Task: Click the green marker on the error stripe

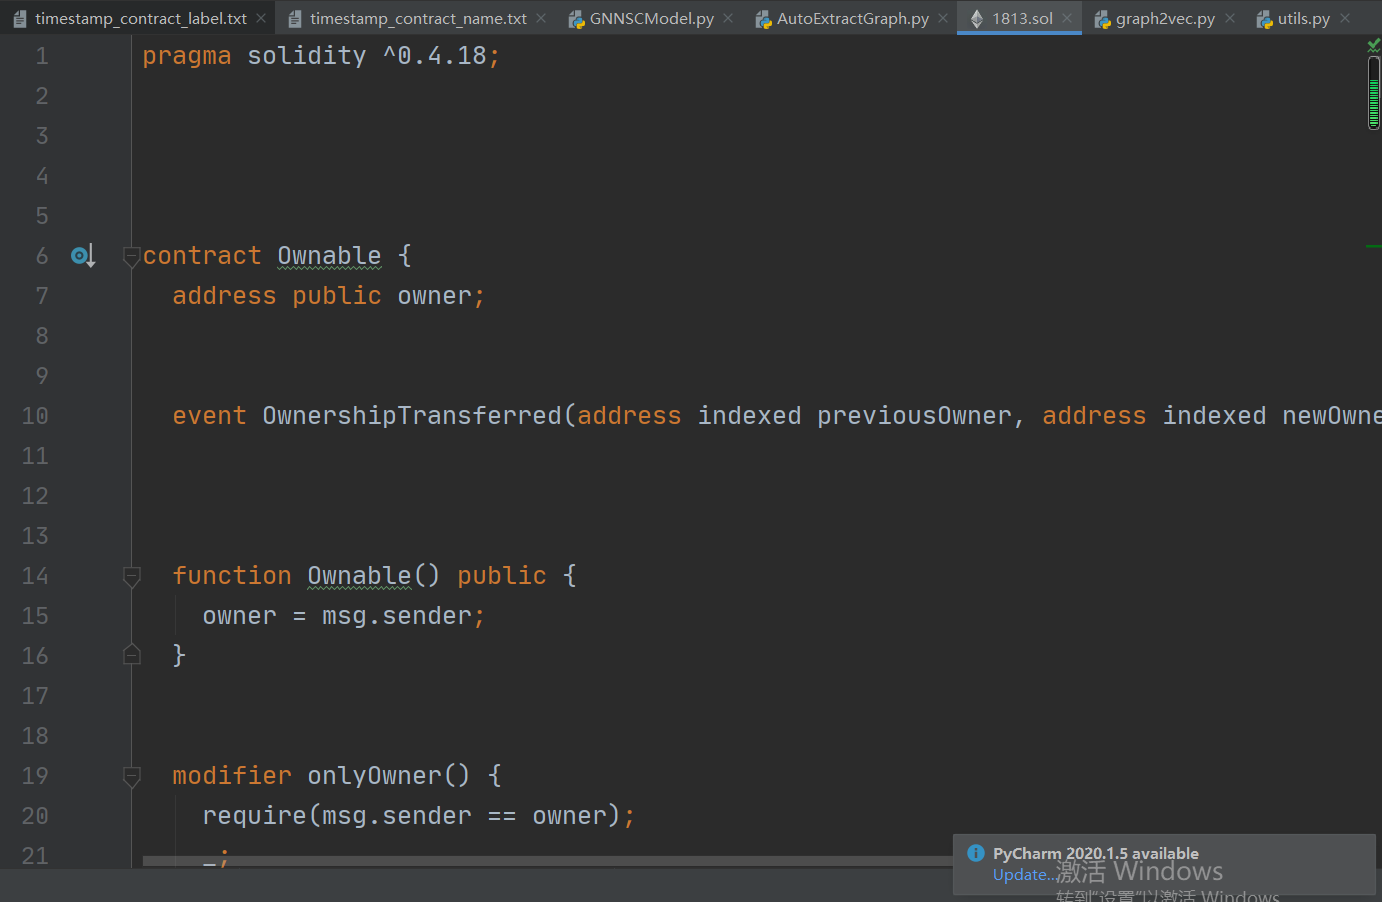Action: point(1374,246)
